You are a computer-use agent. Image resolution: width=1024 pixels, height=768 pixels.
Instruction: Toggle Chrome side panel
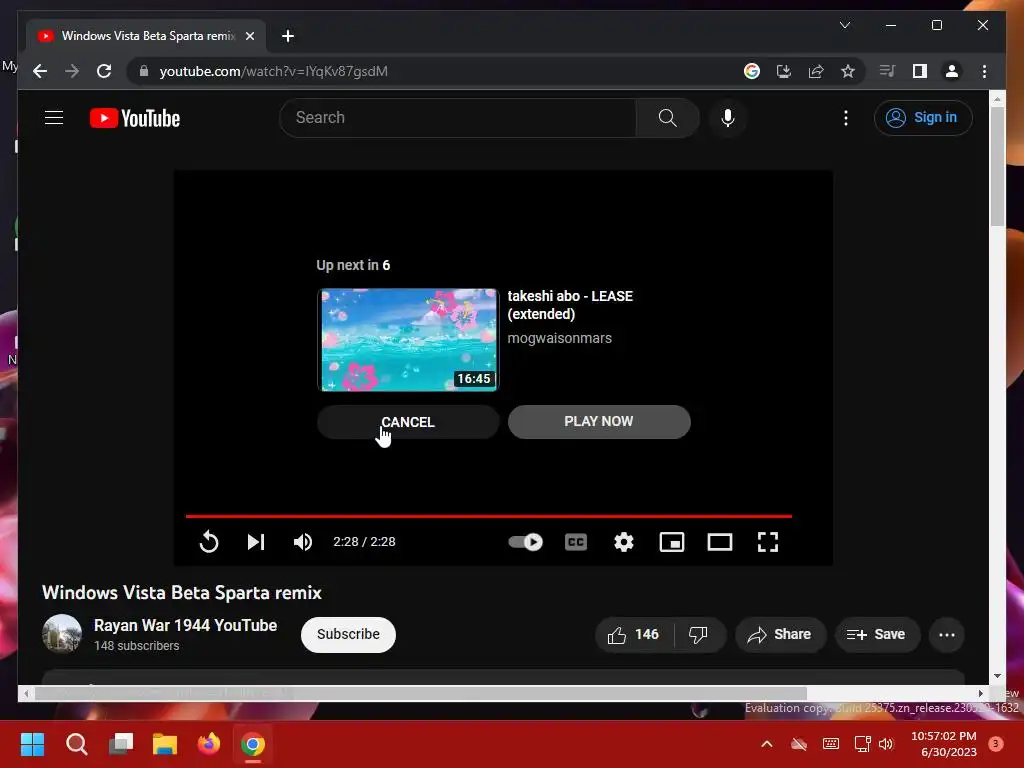[x=920, y=71]
